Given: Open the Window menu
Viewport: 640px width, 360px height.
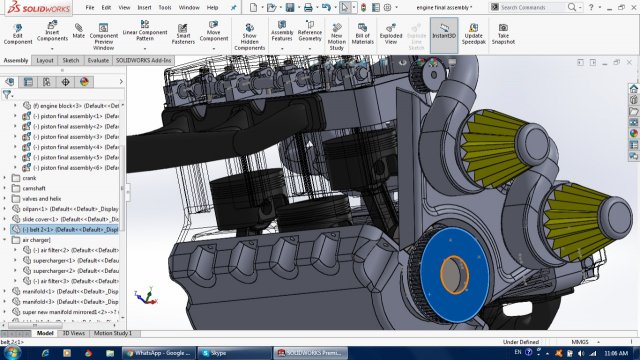Looking at the screenshot, I should (x=189, y=7).
